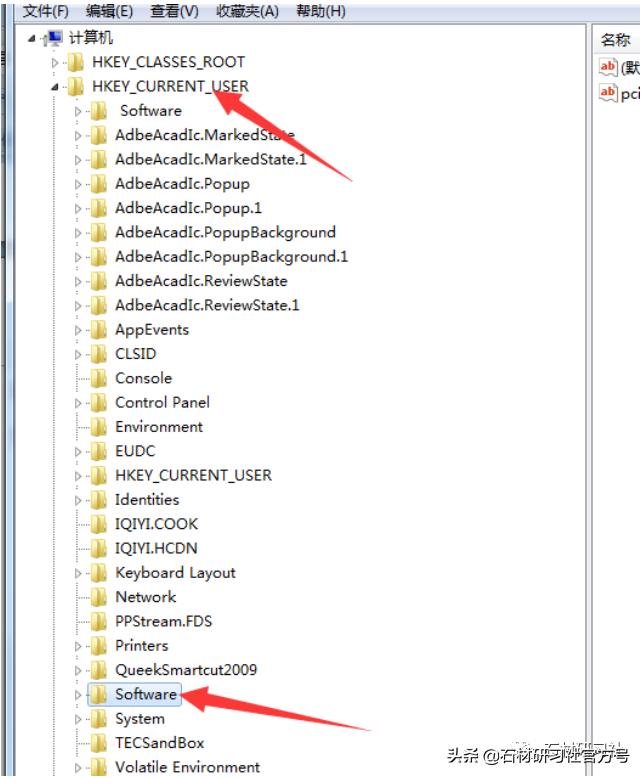Select the Printers key label

coord(142,646)
